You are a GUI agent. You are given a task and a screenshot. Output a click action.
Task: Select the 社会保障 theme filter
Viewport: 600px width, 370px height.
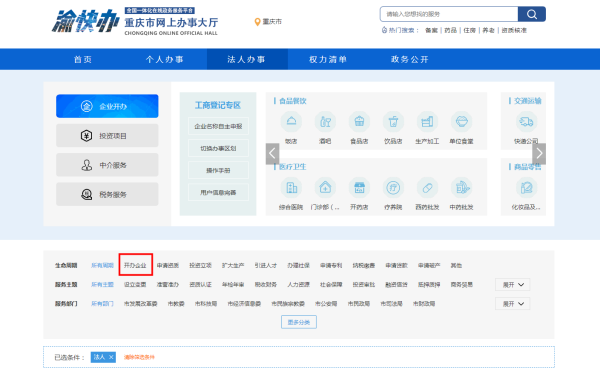pyautogui.click(x=331, y=284)
